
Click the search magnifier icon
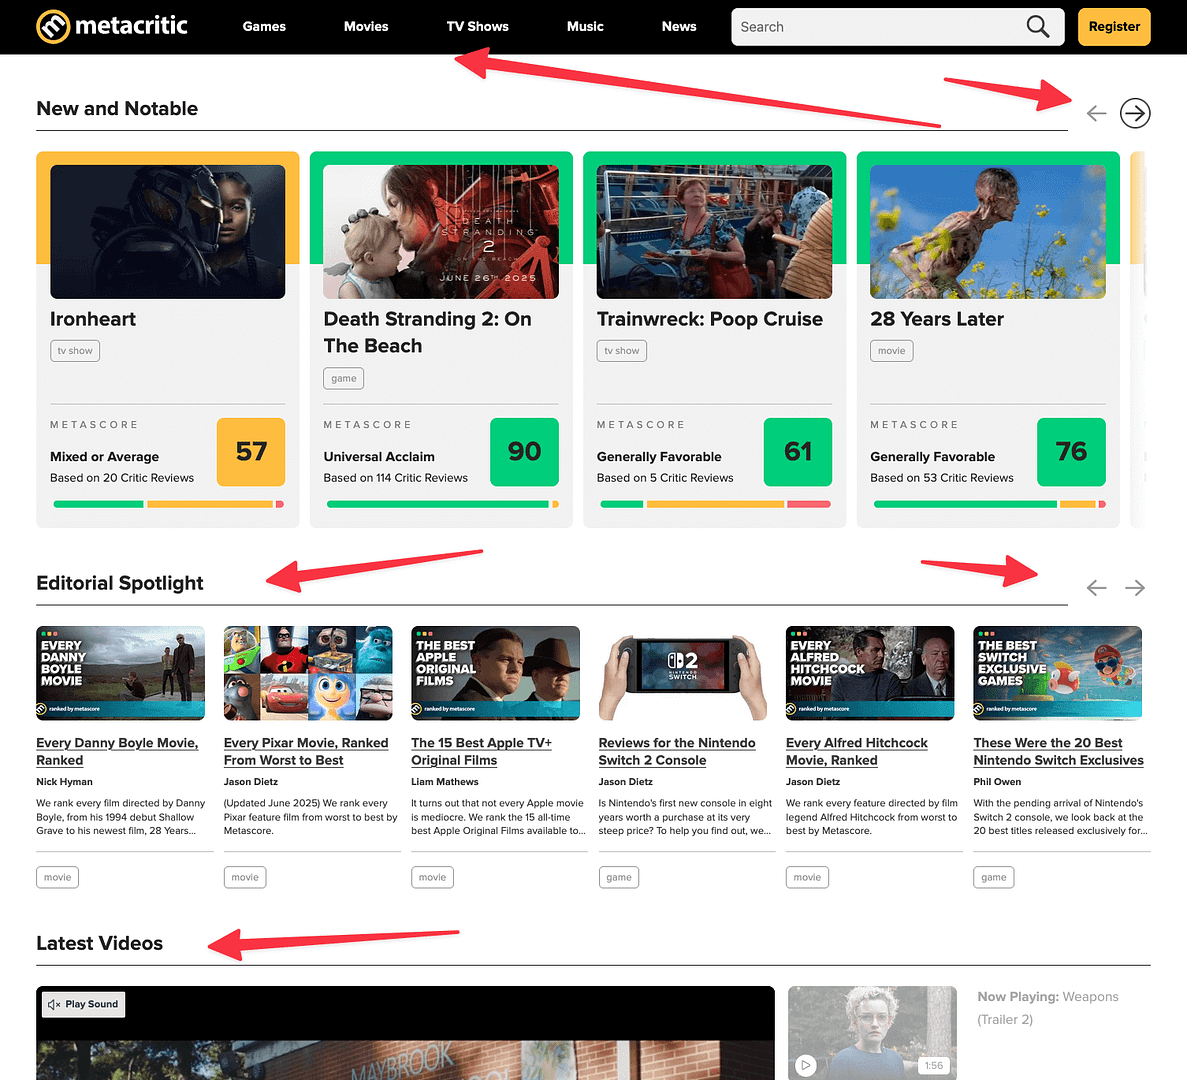coord(1037,26)
